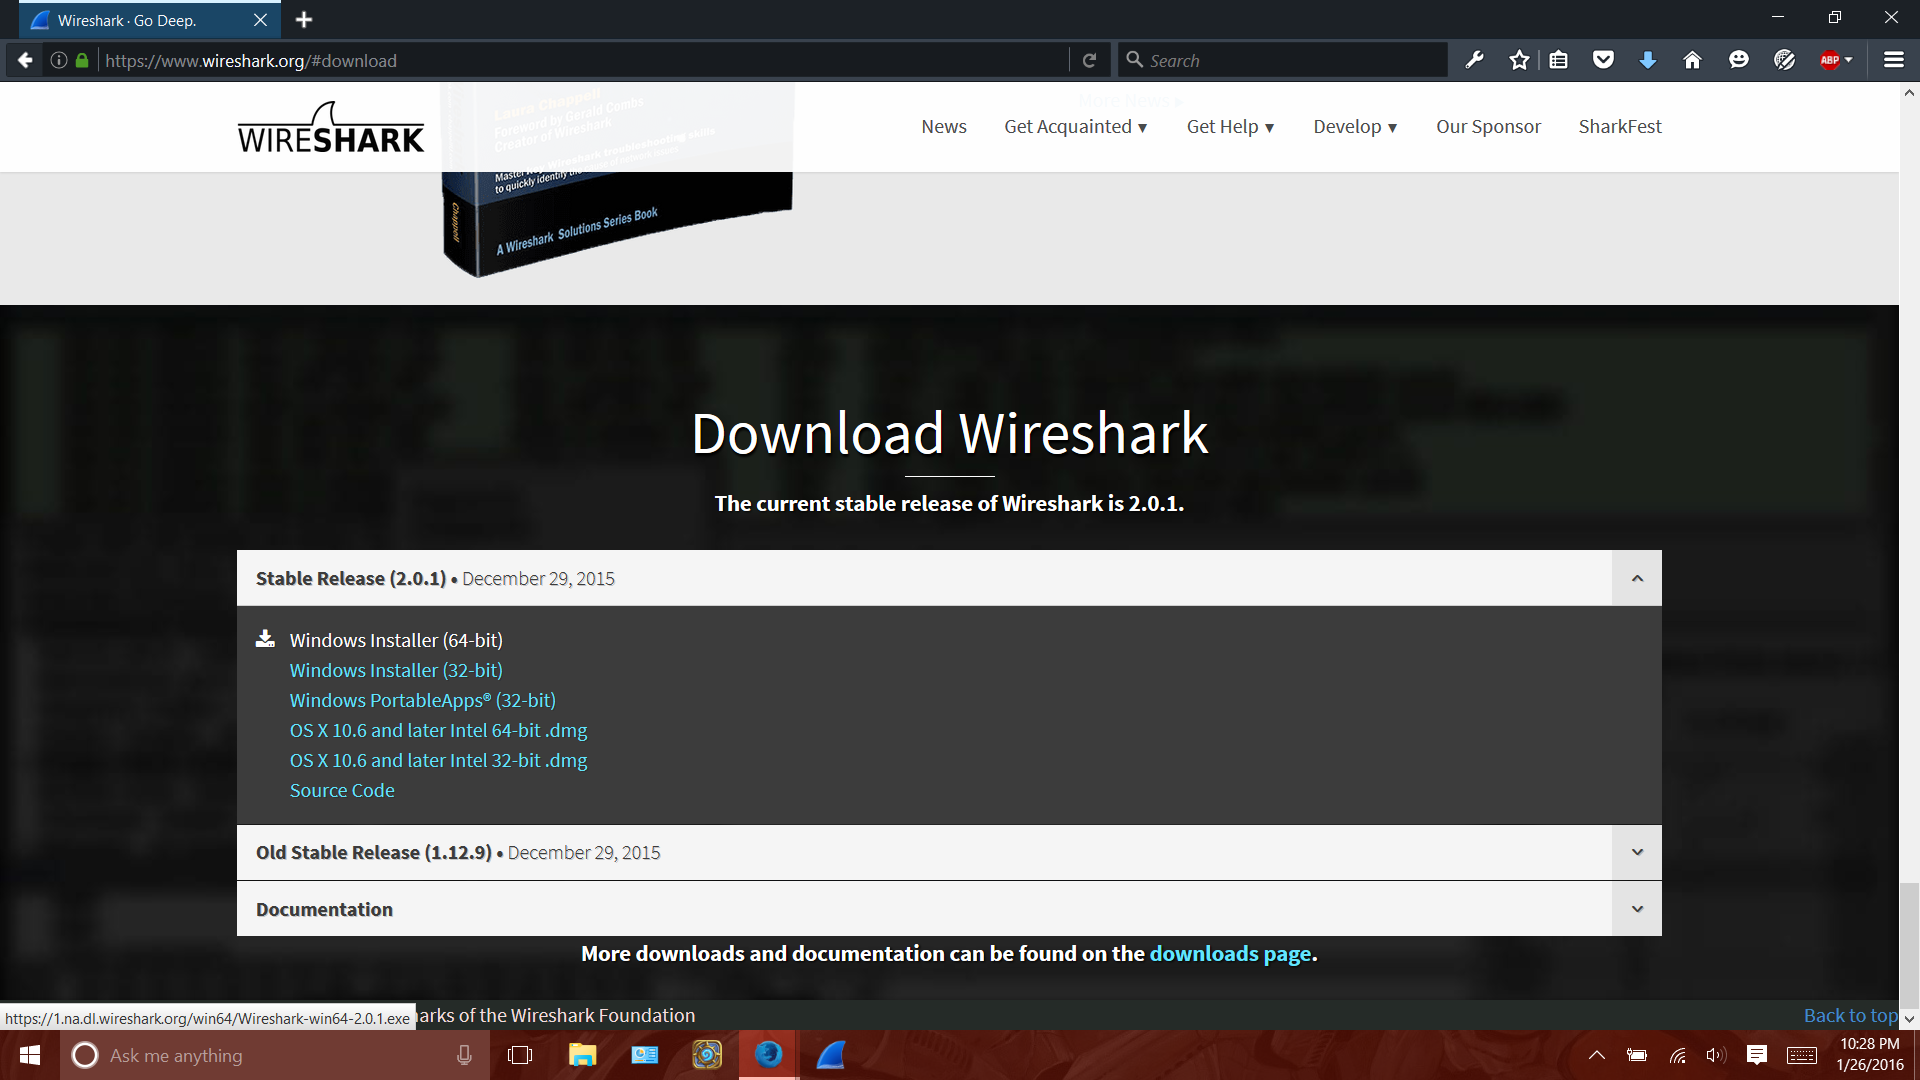Go to homepage using the home icon

point(1691,59)
